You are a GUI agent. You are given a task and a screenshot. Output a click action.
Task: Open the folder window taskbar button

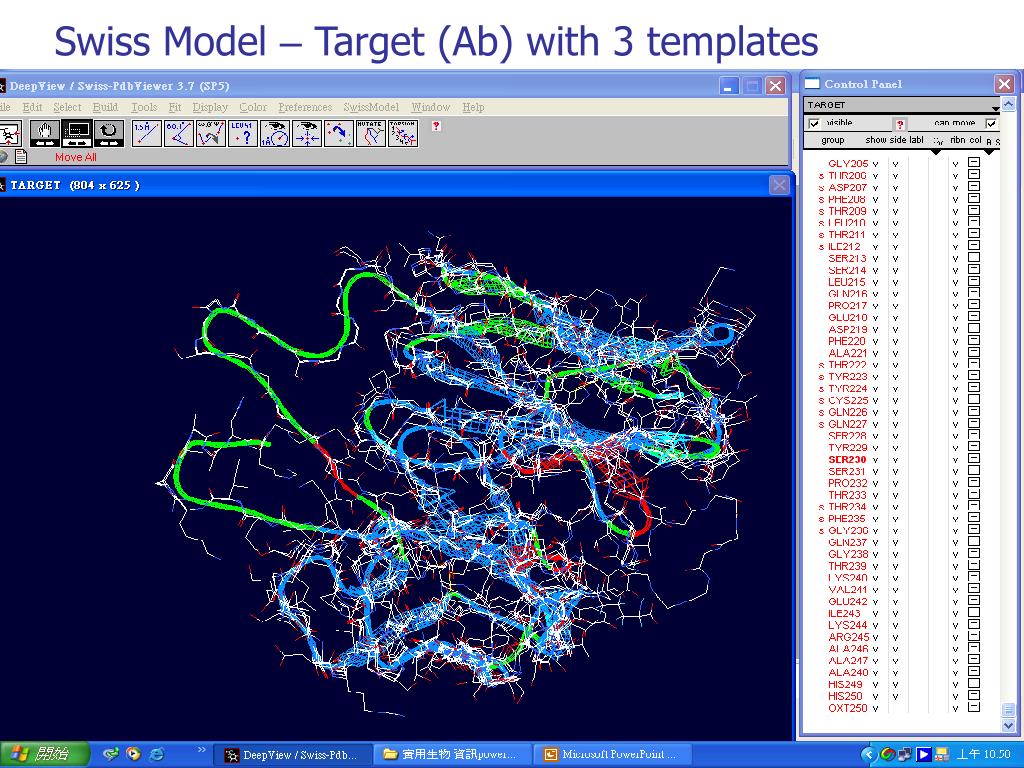[453, 755]
